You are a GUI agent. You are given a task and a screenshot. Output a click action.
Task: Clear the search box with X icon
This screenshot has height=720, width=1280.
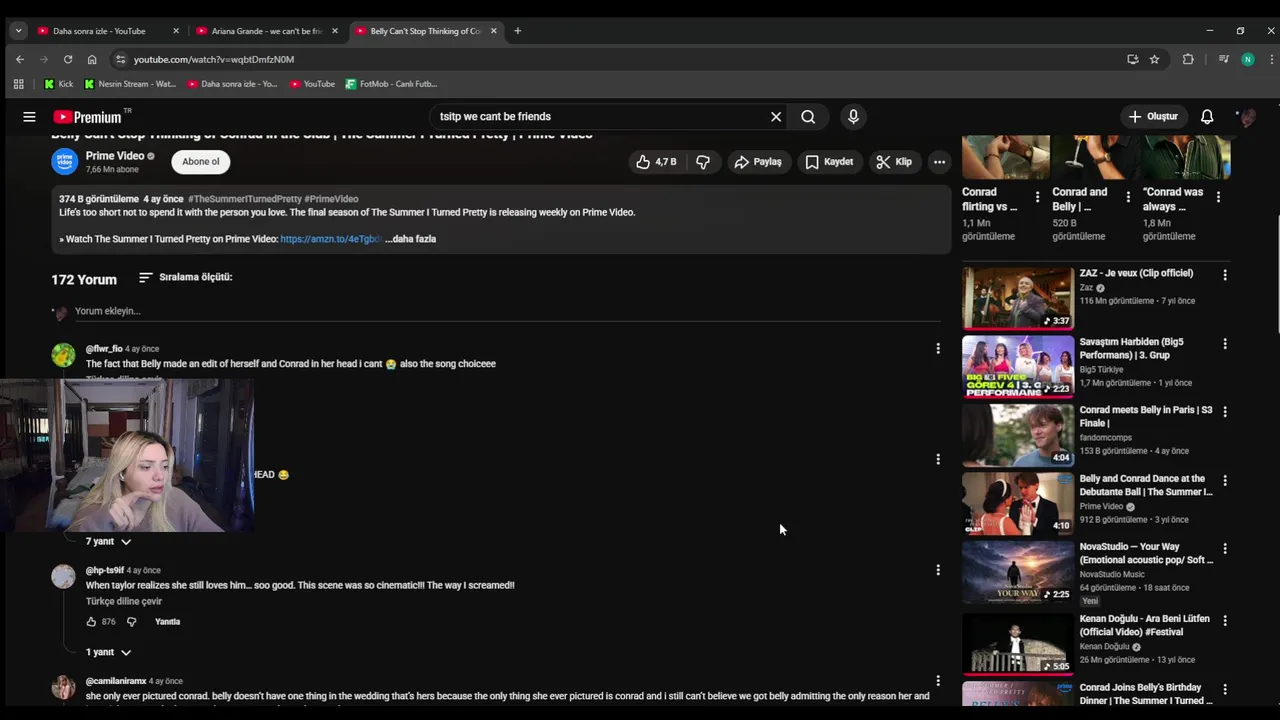coord(776,117)
